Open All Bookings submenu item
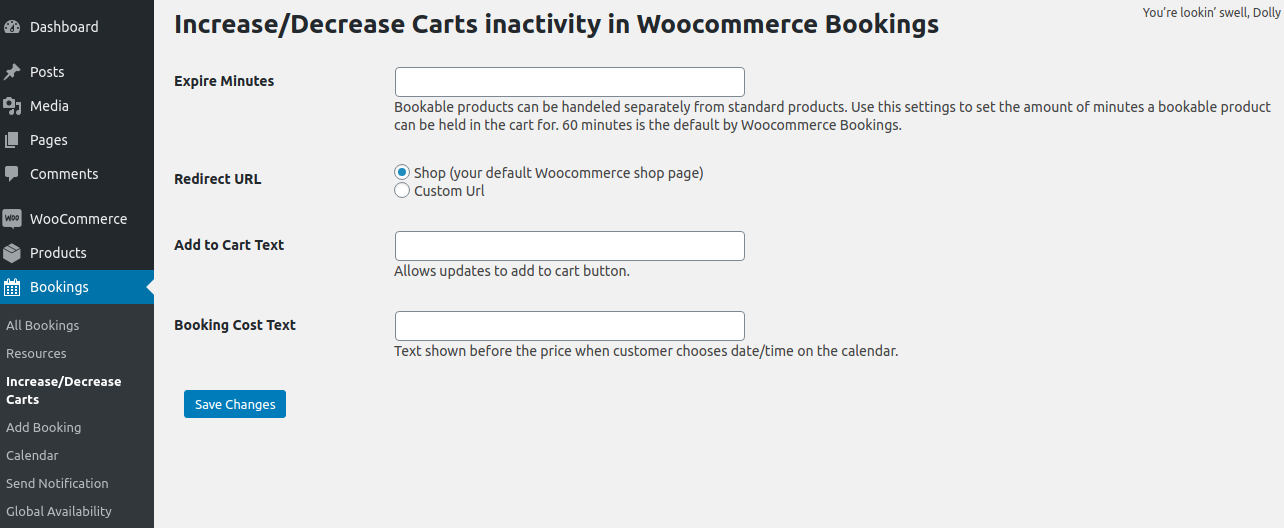This screenshot has width=1284, height=528. point(42,326)
